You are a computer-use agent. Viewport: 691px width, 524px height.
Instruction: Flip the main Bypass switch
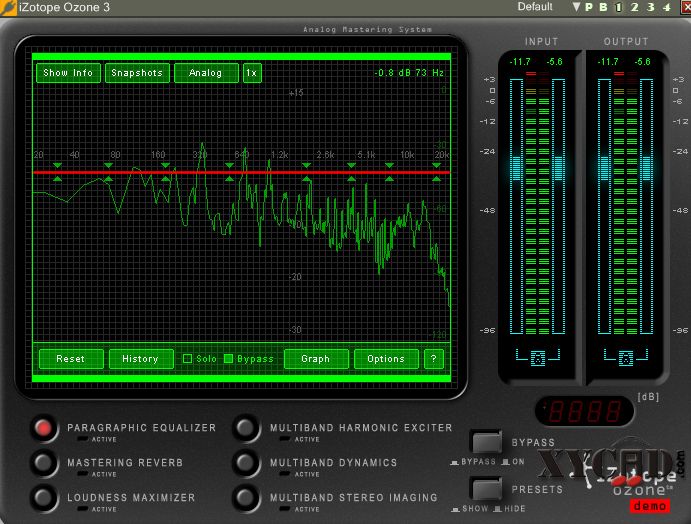click(487, 442)
